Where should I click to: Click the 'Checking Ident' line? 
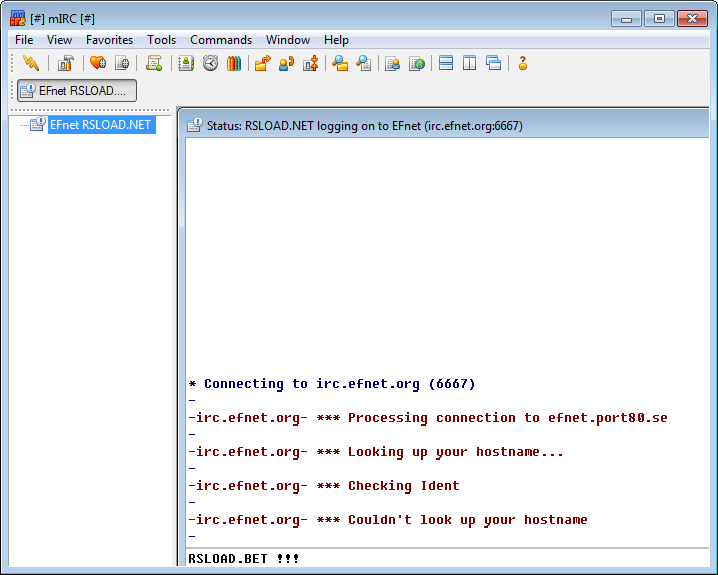tap(324, 485)
